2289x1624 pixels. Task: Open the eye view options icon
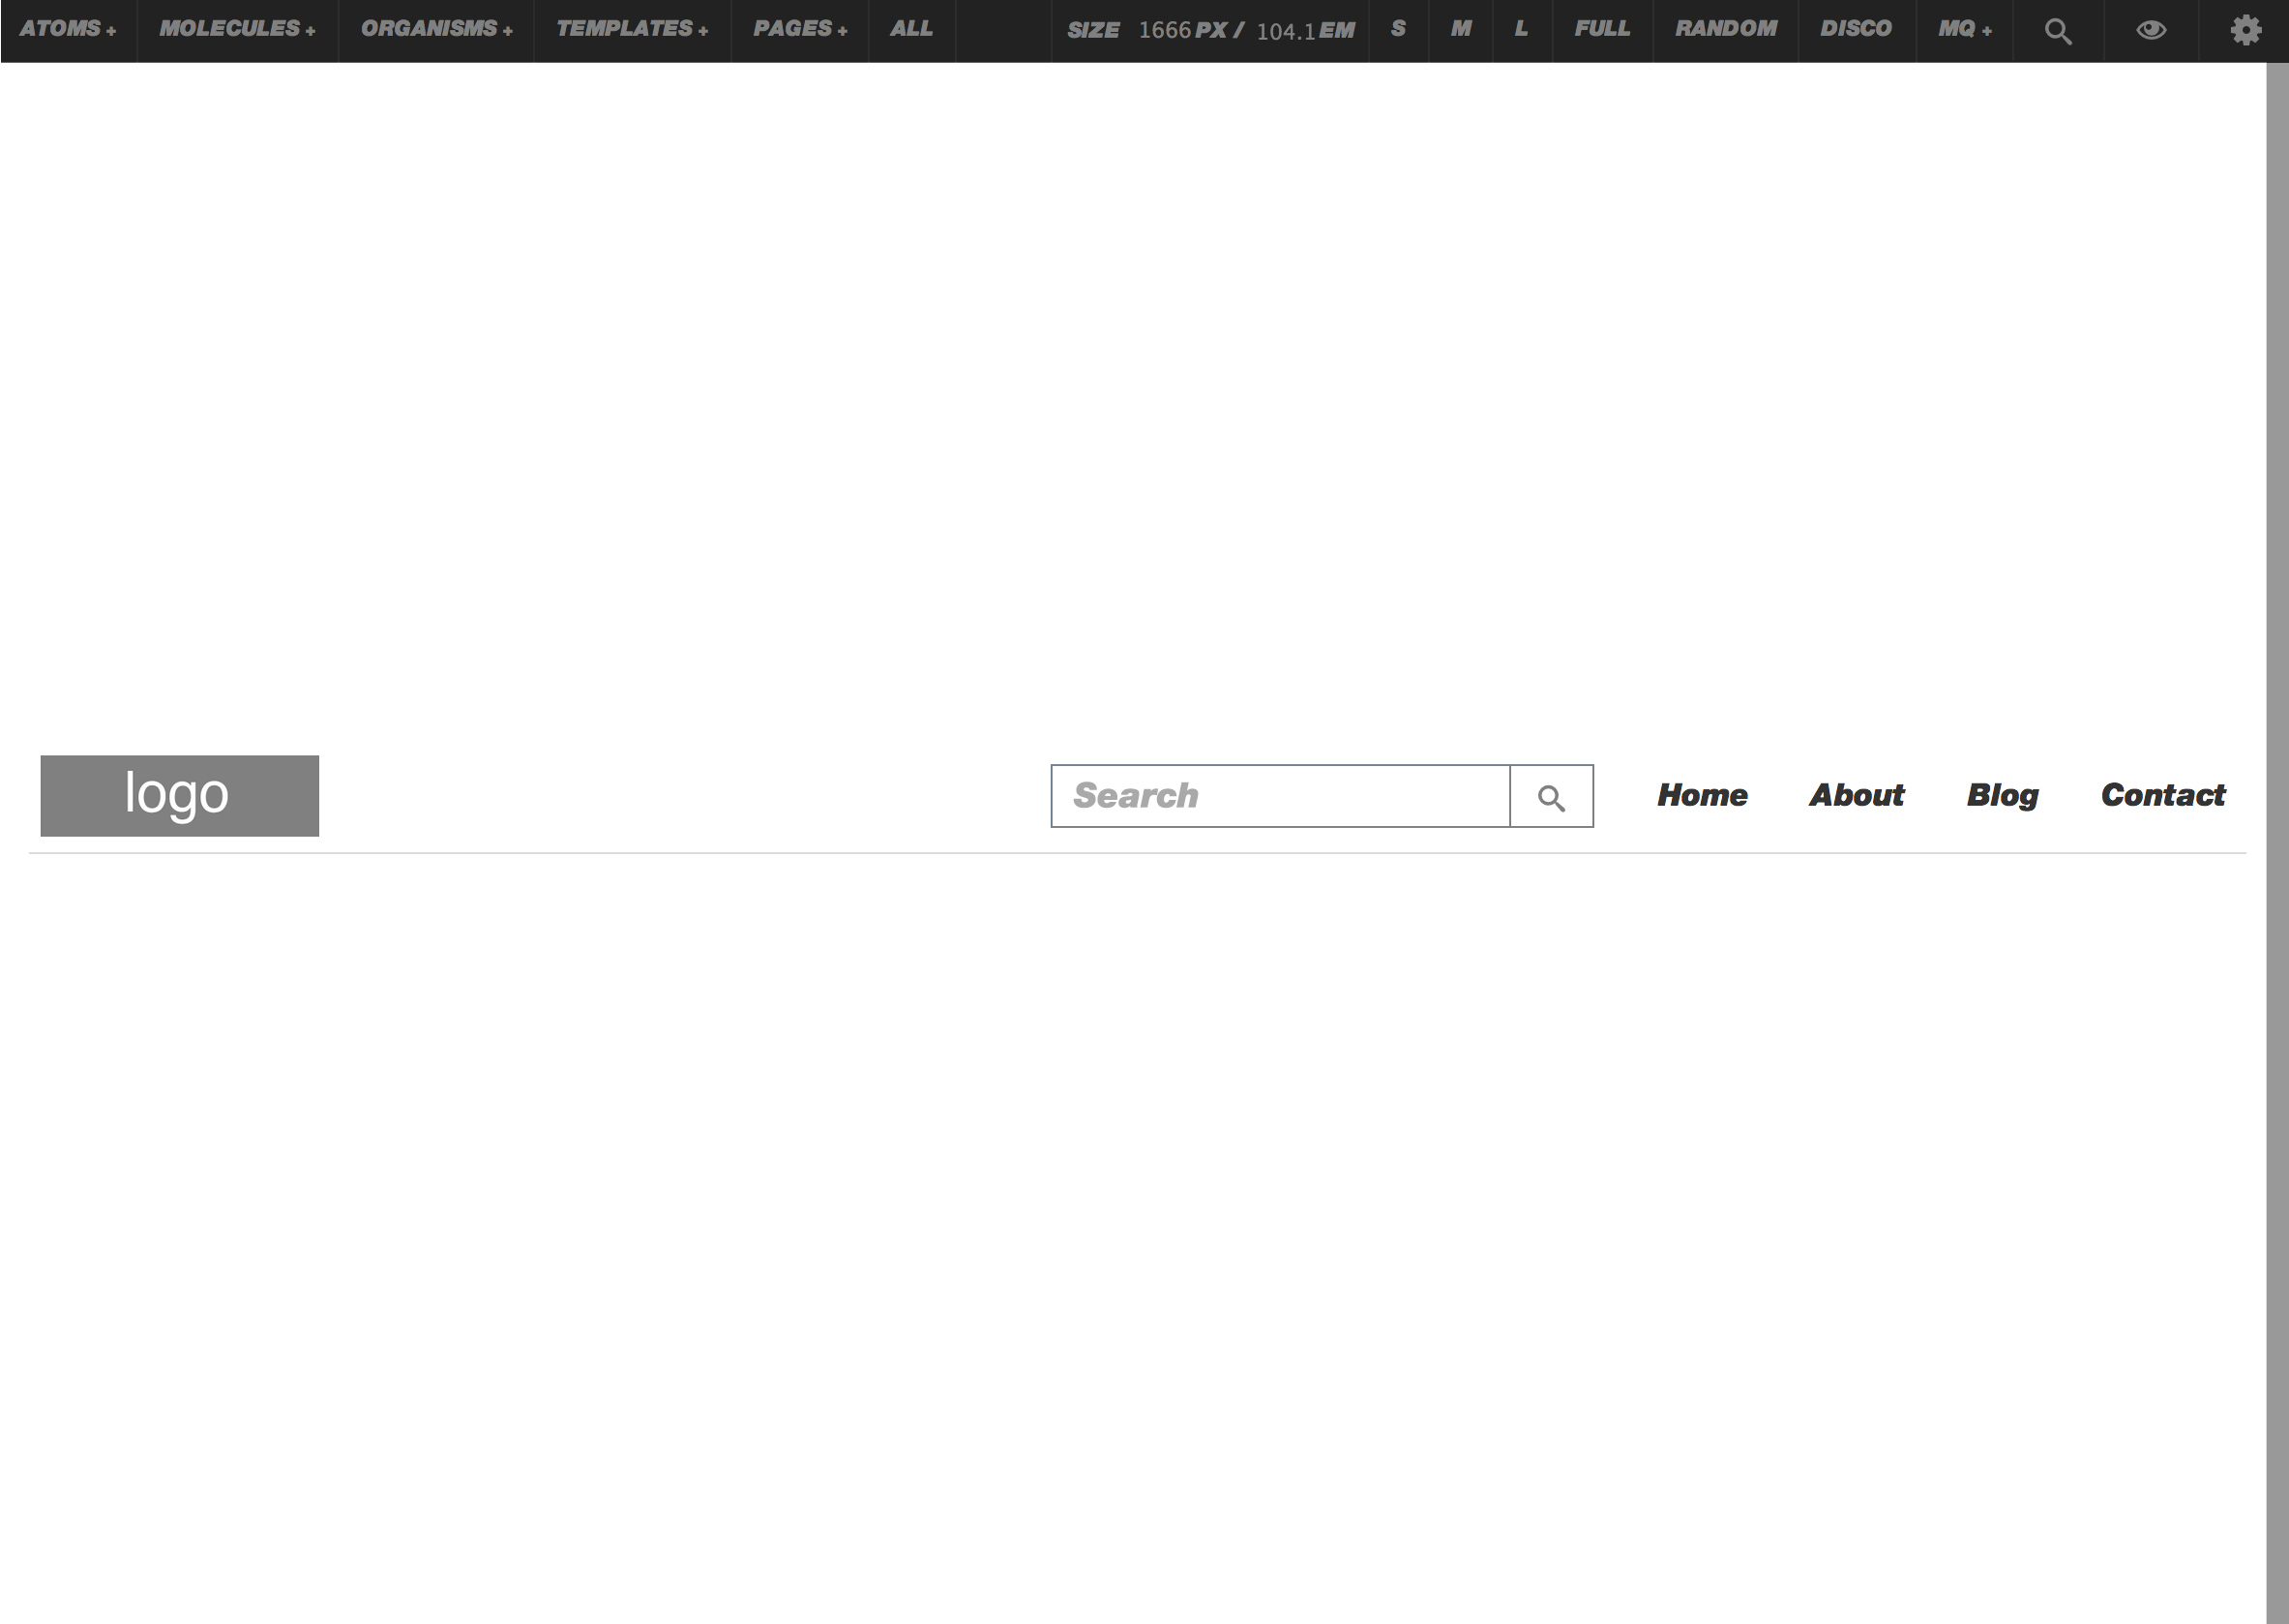click(2150, 31)
